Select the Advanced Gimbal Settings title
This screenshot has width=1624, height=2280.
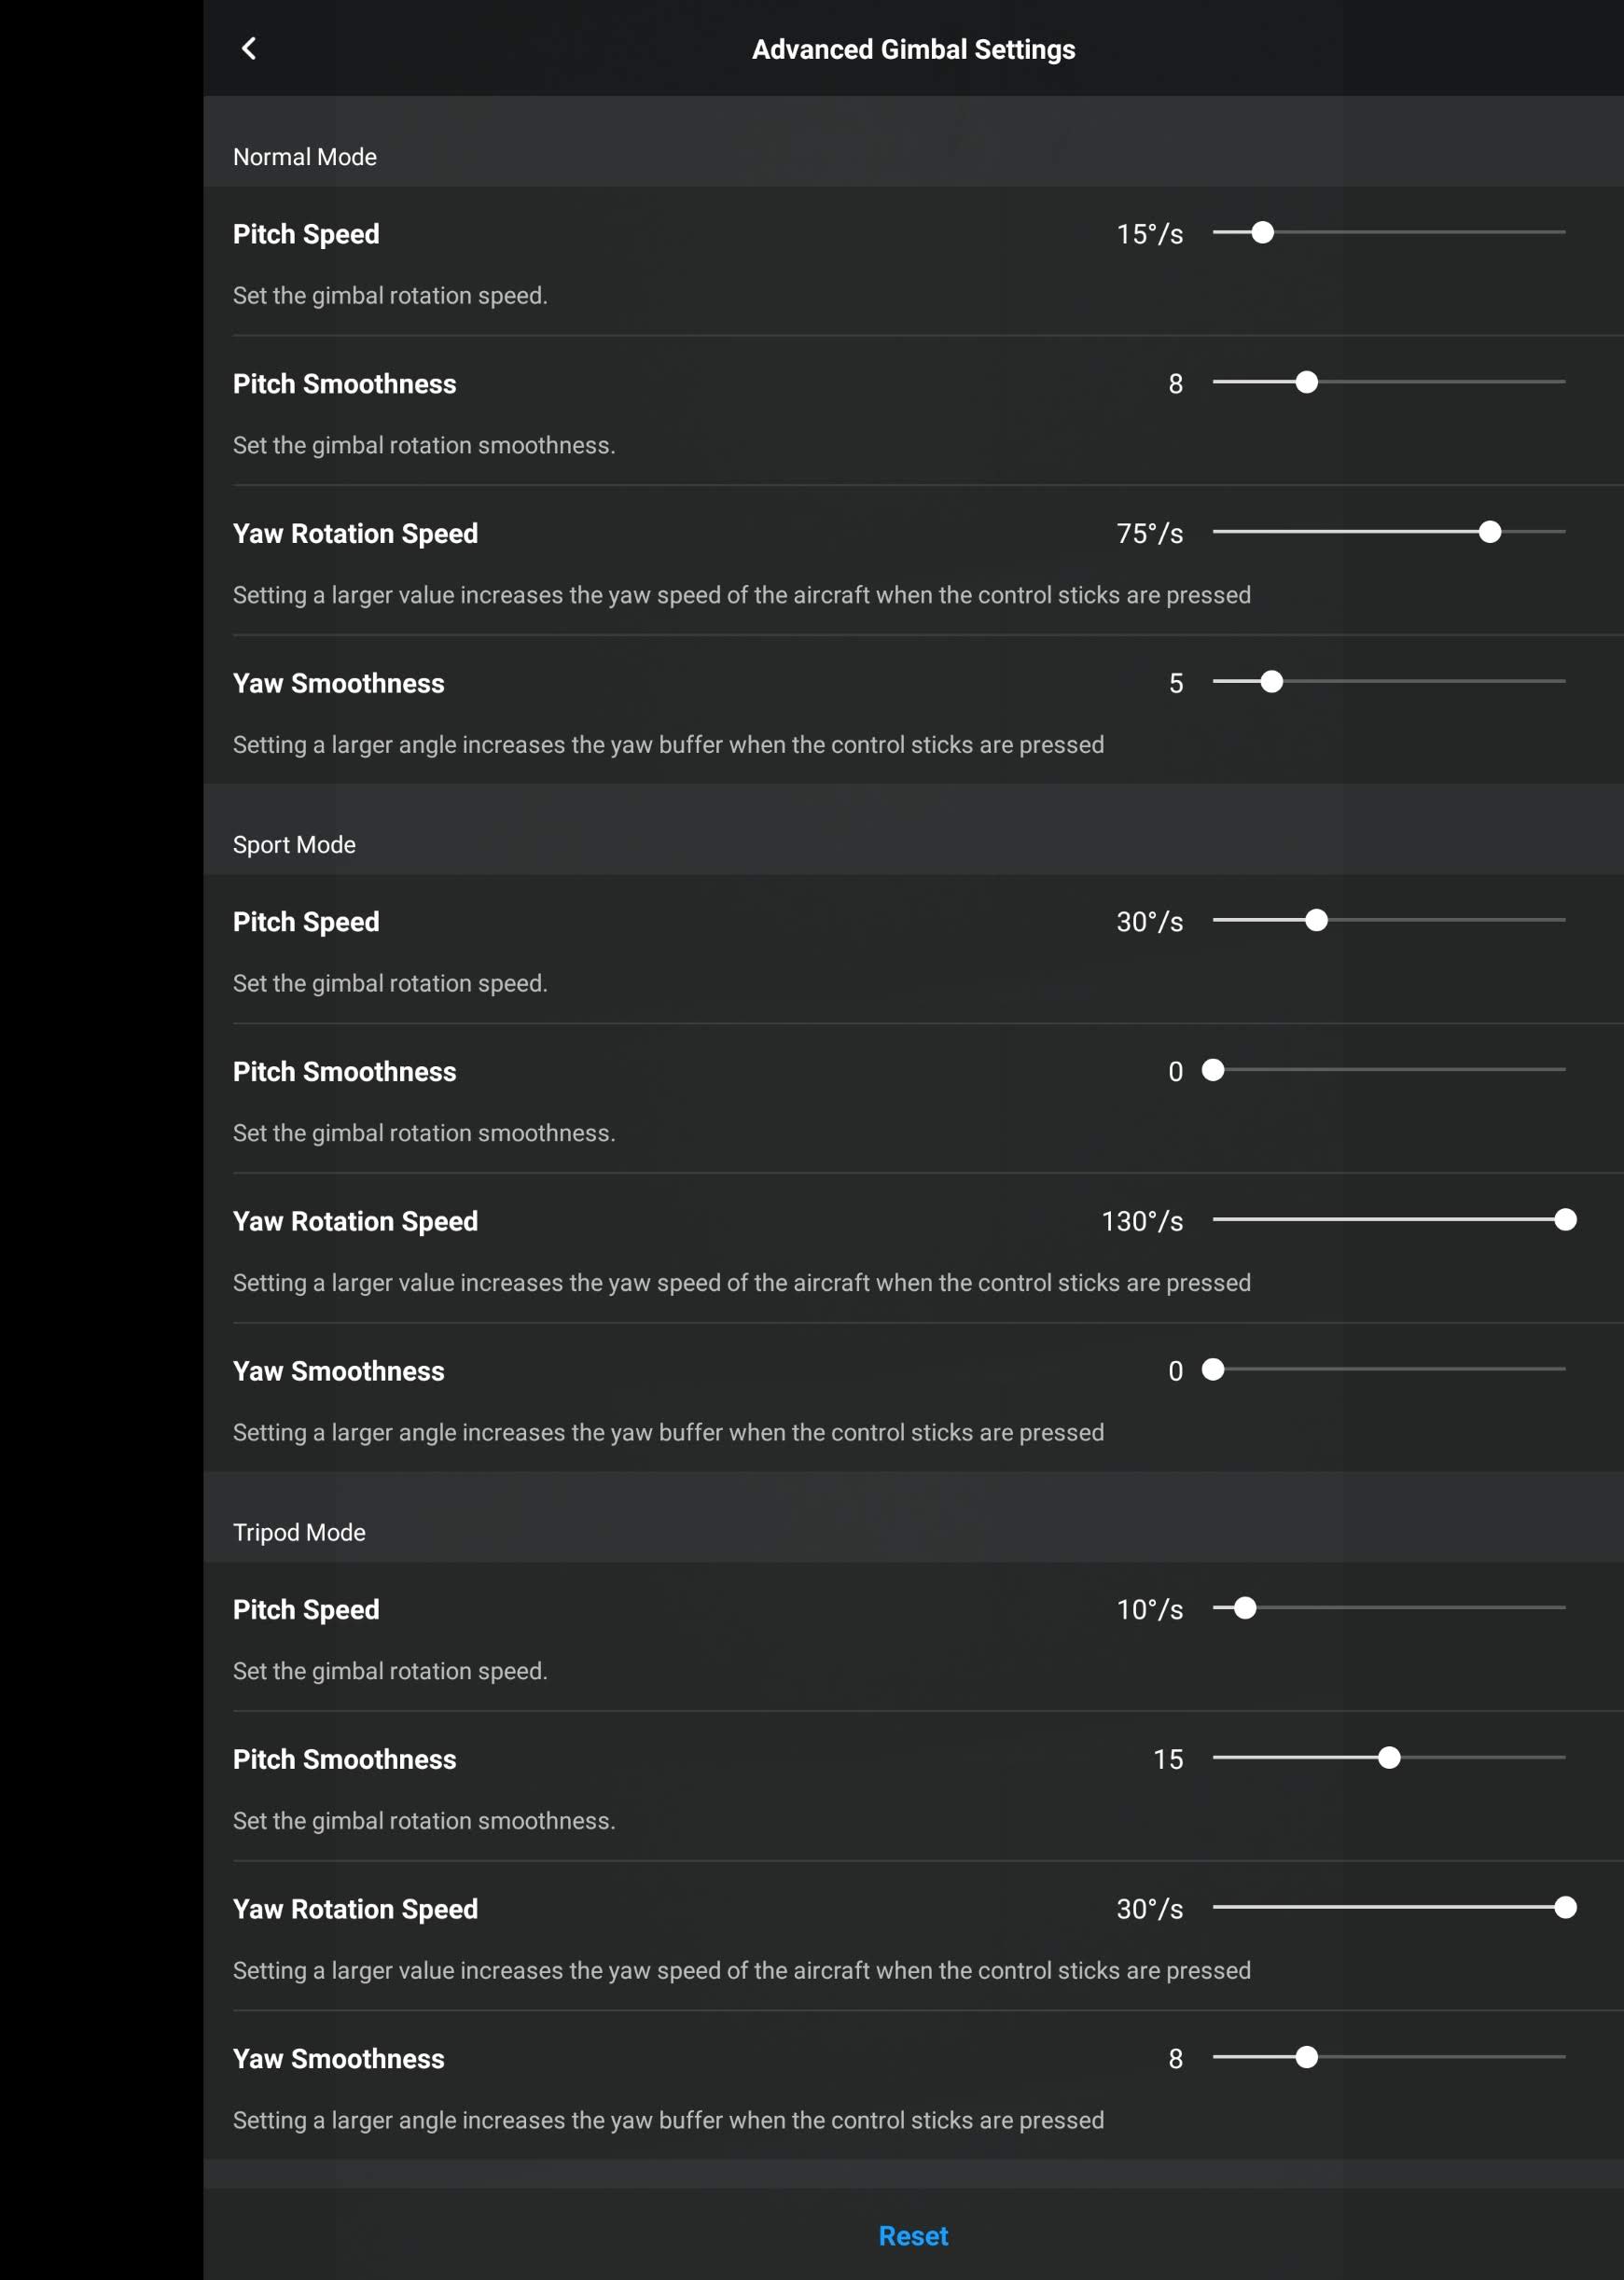tap(913, 49)
